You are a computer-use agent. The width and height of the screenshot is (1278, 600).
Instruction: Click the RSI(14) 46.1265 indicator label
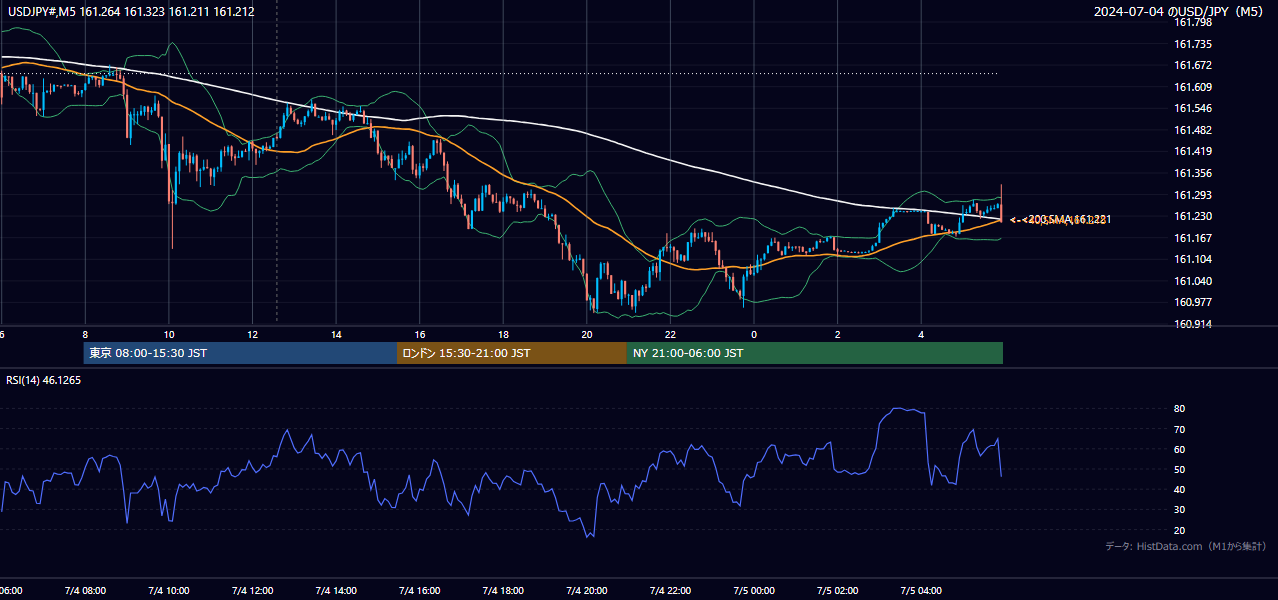point(44,380)
